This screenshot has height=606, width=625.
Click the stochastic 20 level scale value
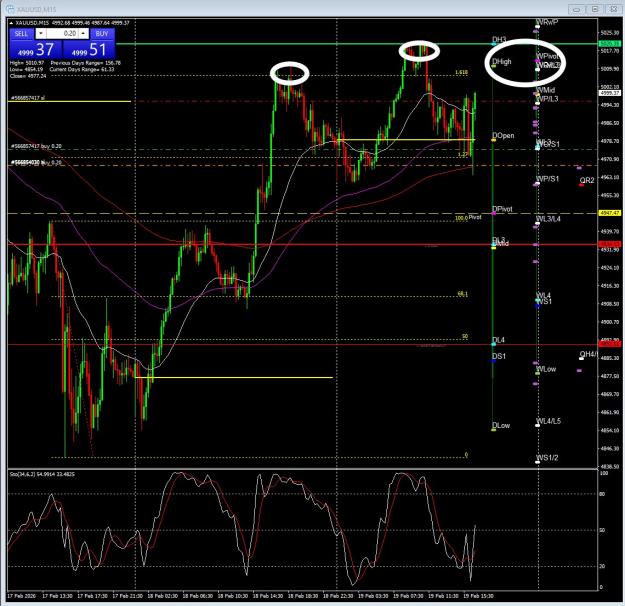coord(602,566)
